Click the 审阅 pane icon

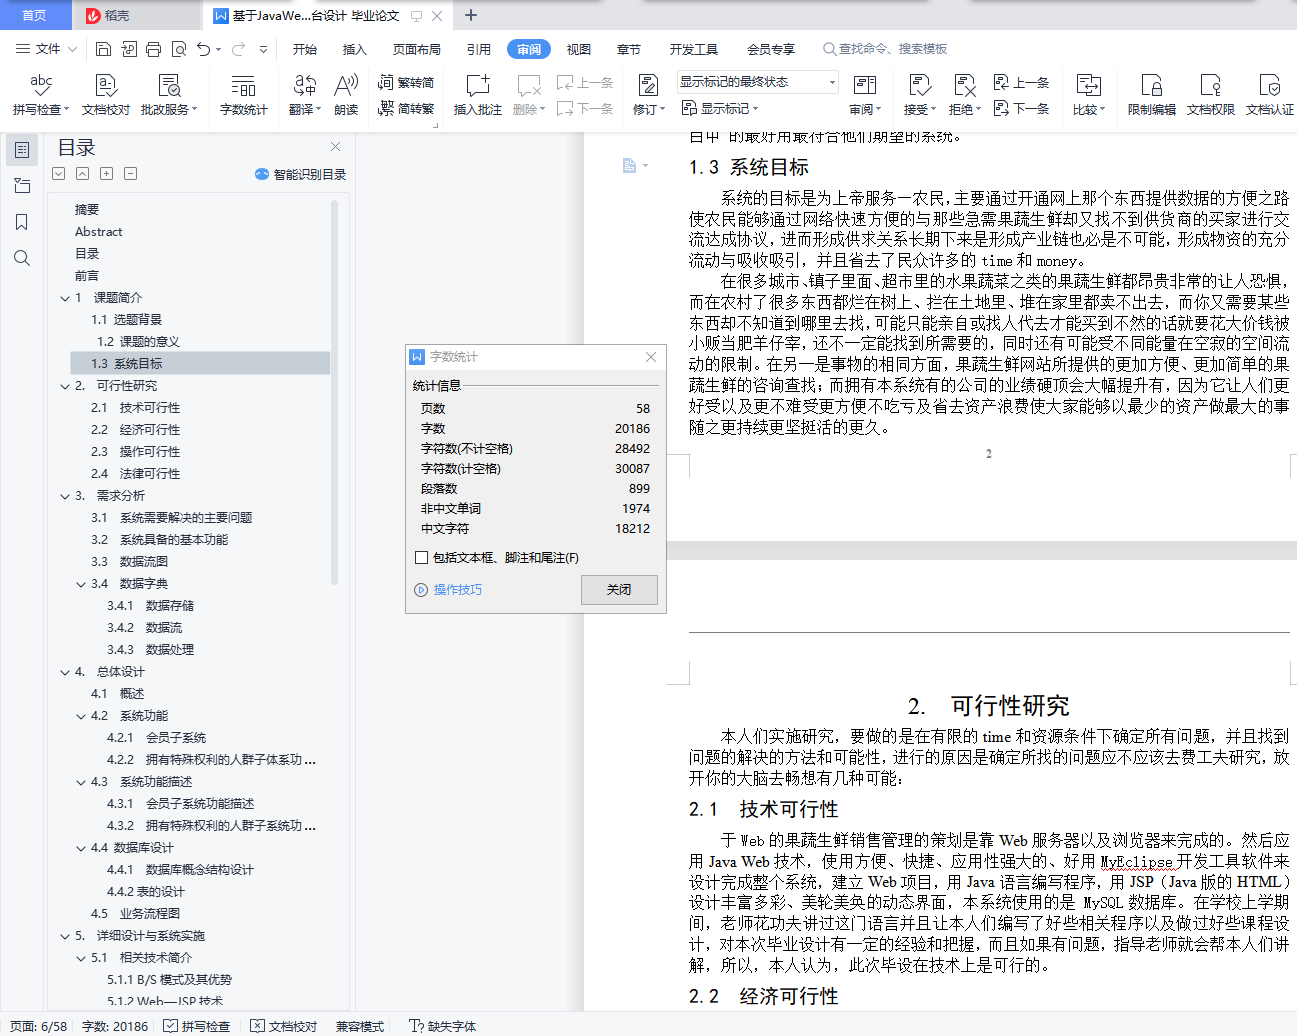tap(865, 86)
